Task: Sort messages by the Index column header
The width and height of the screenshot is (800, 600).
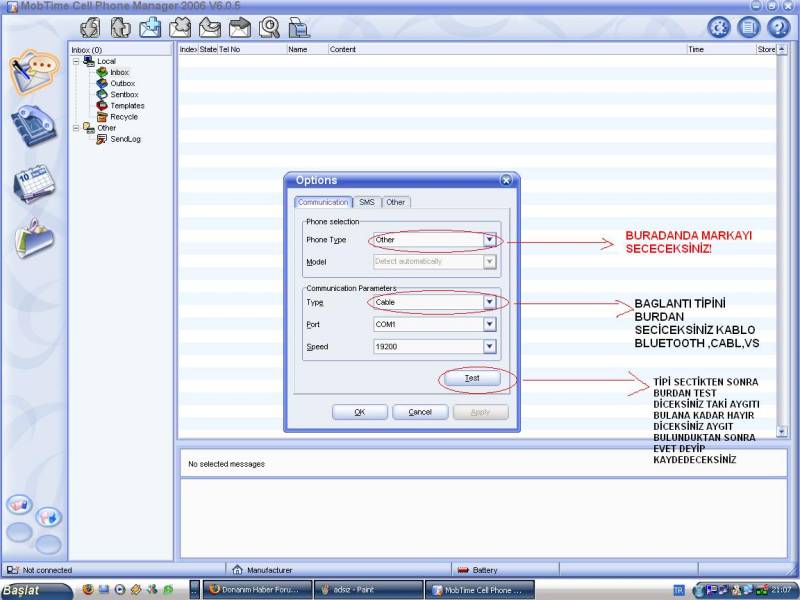Action: click(188, 49)
